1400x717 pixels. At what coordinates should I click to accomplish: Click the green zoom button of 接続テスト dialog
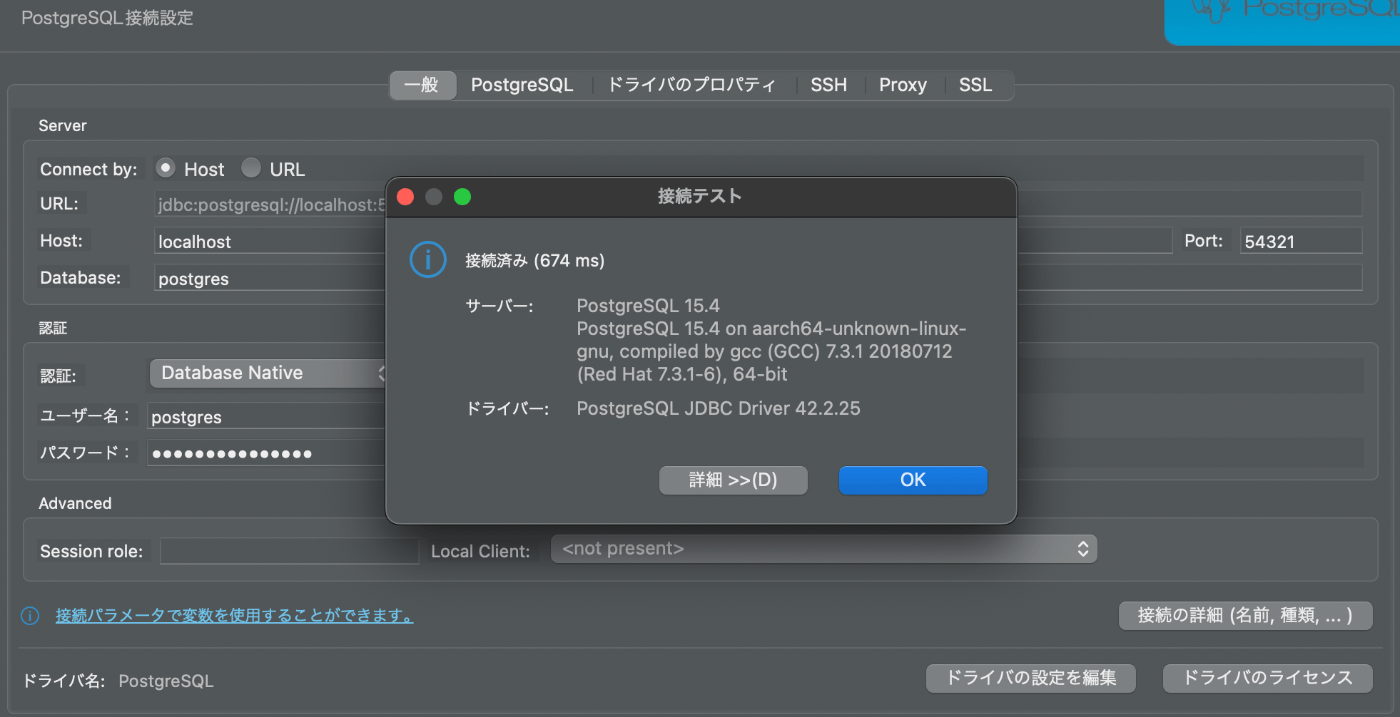coord(462,197)
